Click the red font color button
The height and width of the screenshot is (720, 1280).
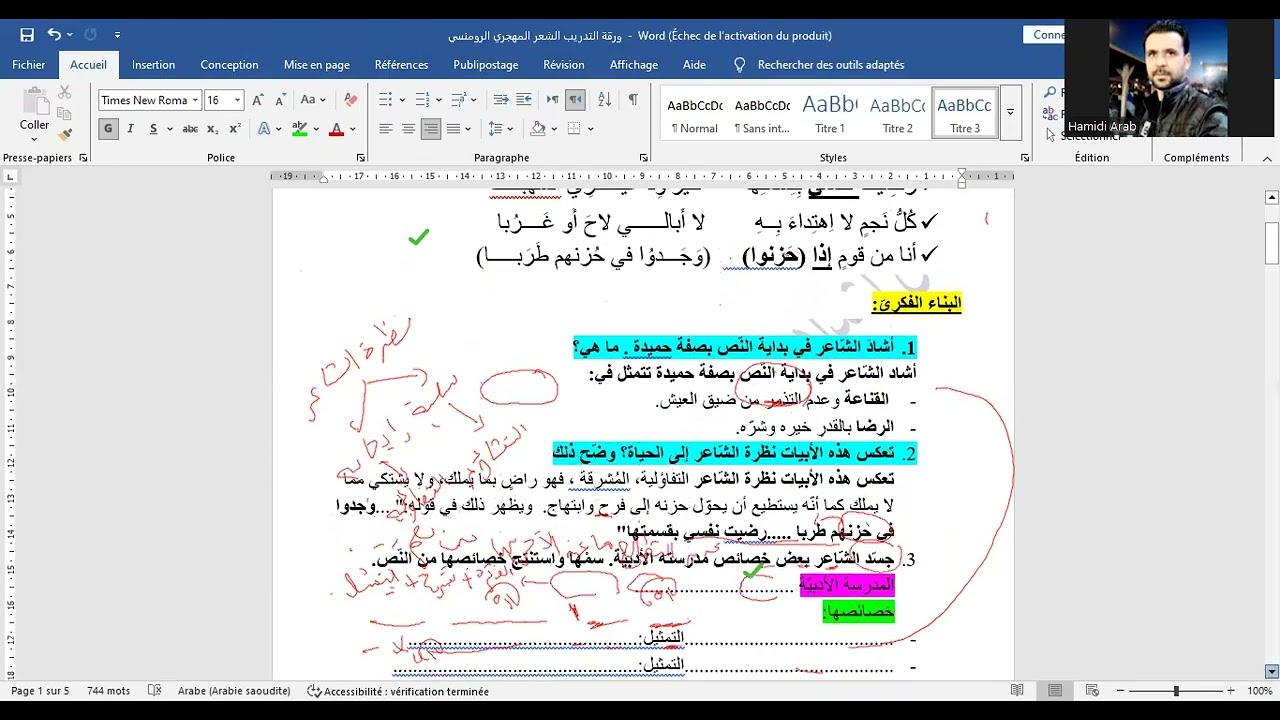(336, 129)
